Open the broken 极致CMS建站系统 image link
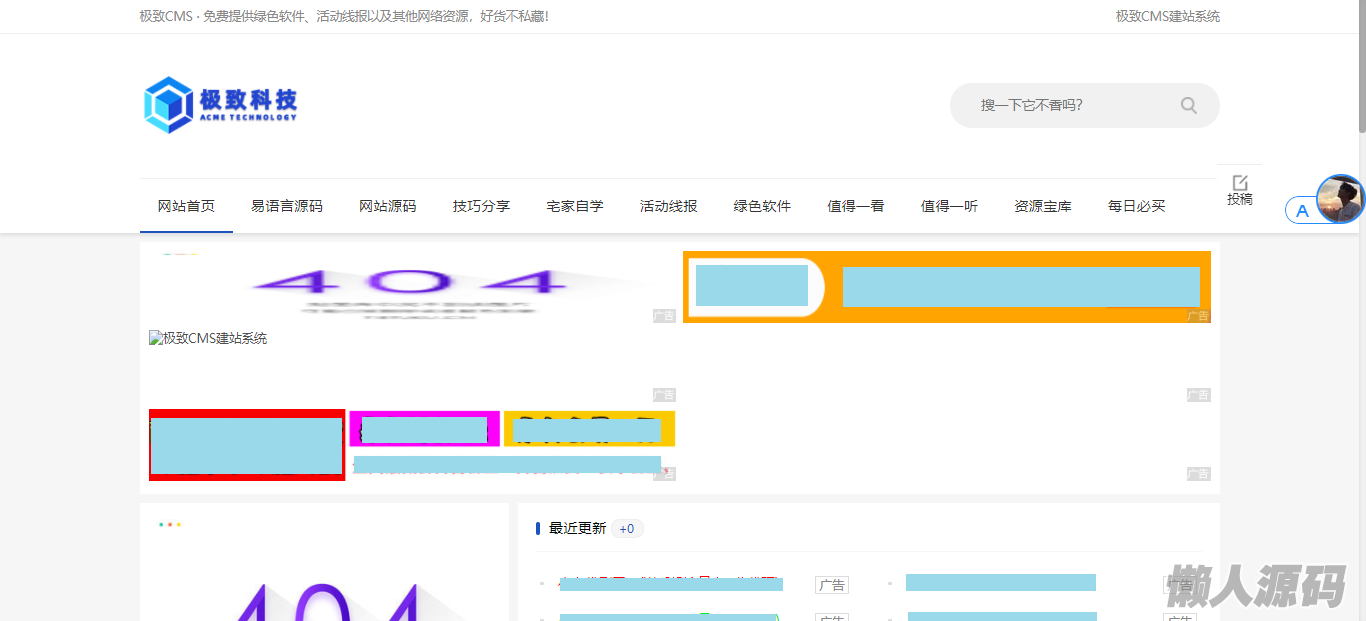The width and height of the screenshot is (1366, 621). pyautogui.click(x=208, y=339)
